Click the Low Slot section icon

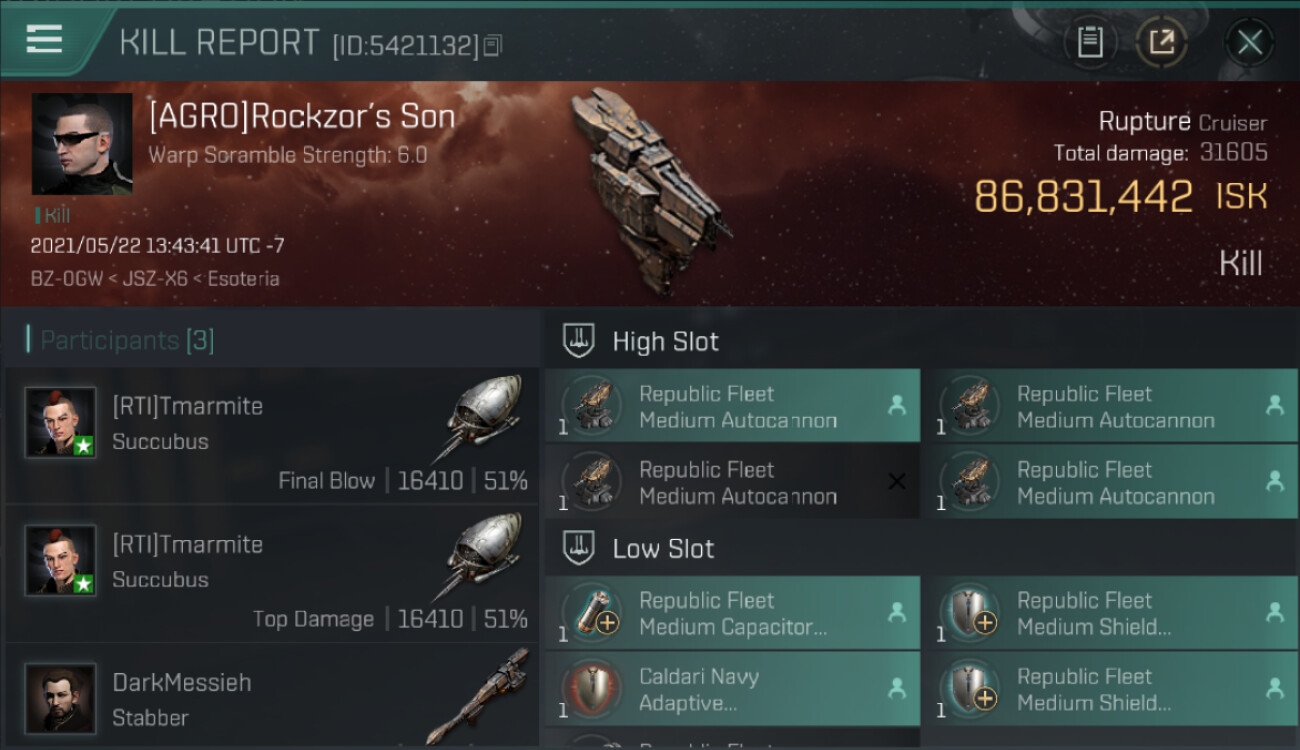580,548
